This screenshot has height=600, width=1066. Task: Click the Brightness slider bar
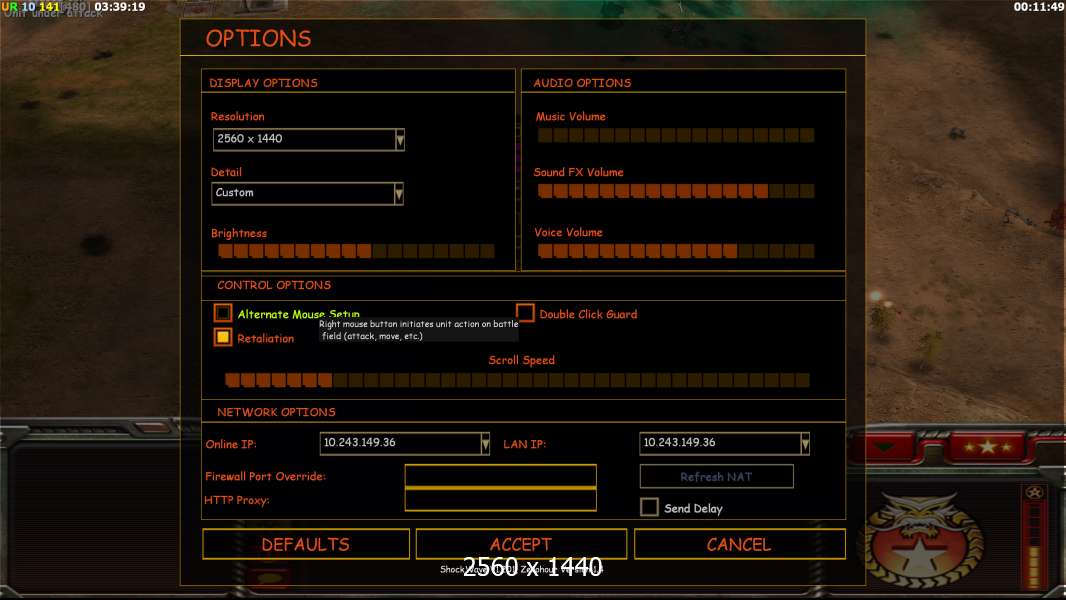pyautogui.click(x=356, y=251)
